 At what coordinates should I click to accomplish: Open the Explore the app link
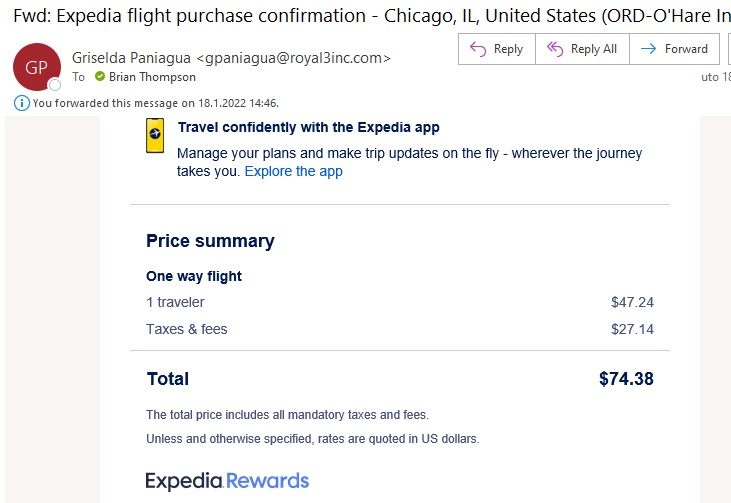click(x=294, y=171)
